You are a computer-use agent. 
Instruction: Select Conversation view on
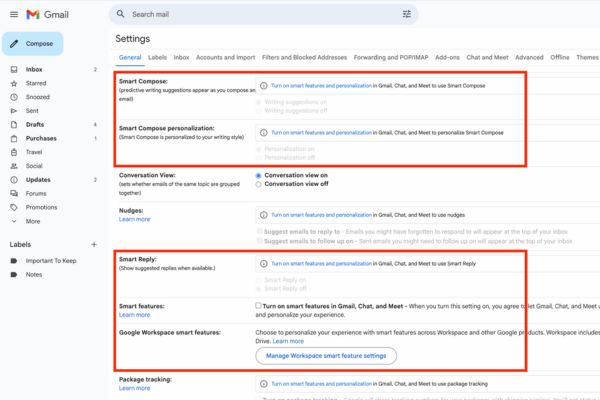click(258, 175)
